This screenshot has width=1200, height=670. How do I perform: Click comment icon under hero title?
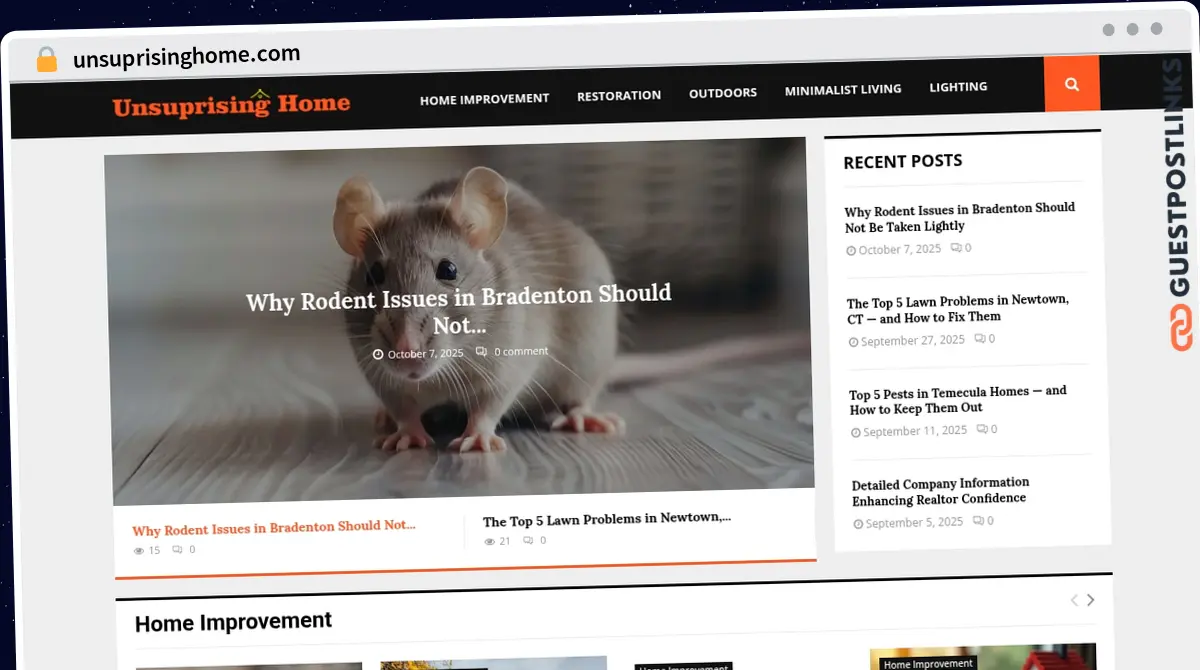pos(481,352)
